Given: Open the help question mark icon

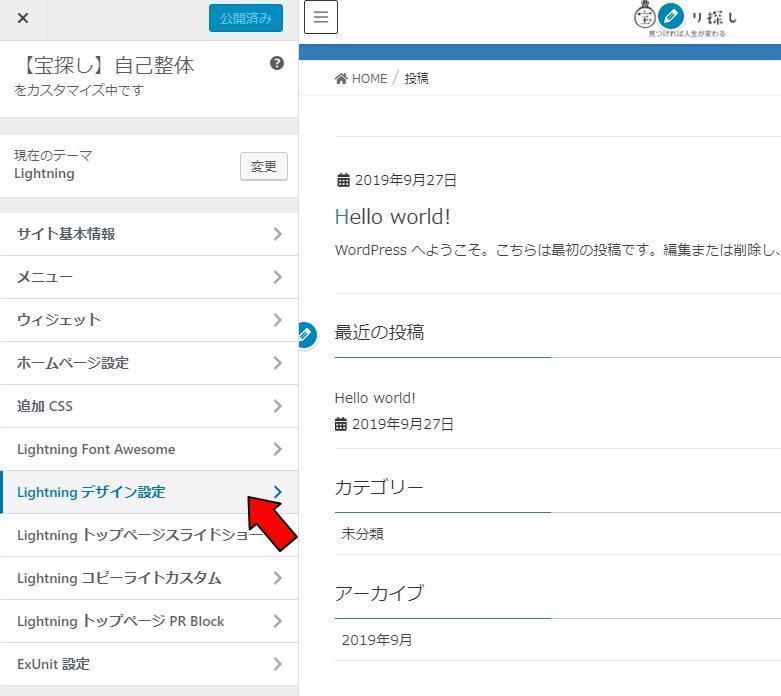Looking at the screenshot, I should tap(277, 63).
